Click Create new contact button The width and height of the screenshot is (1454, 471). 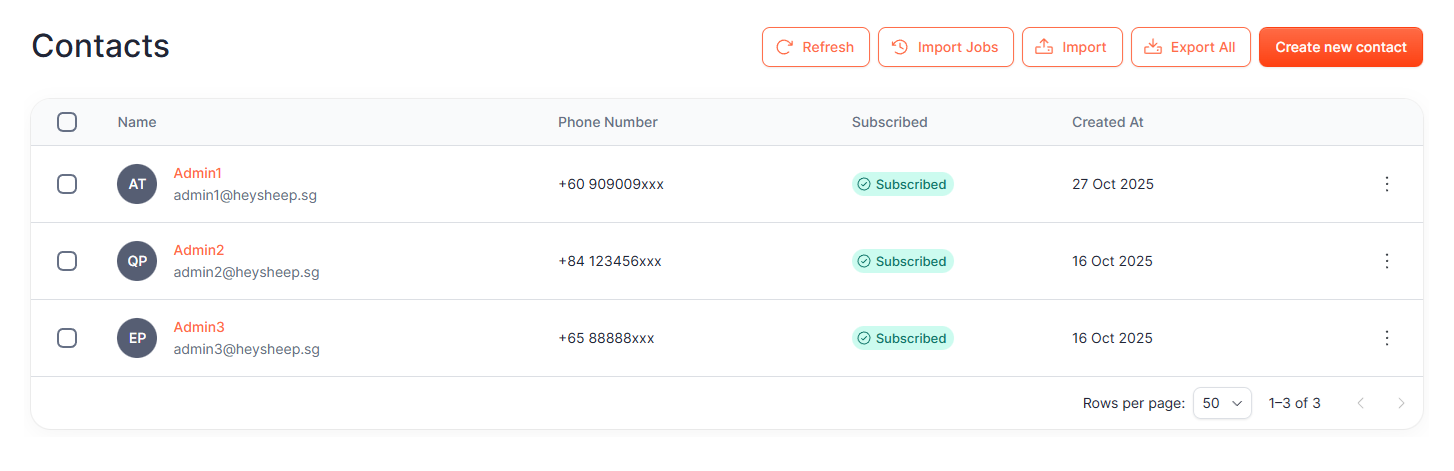(x=1340, y=47)
